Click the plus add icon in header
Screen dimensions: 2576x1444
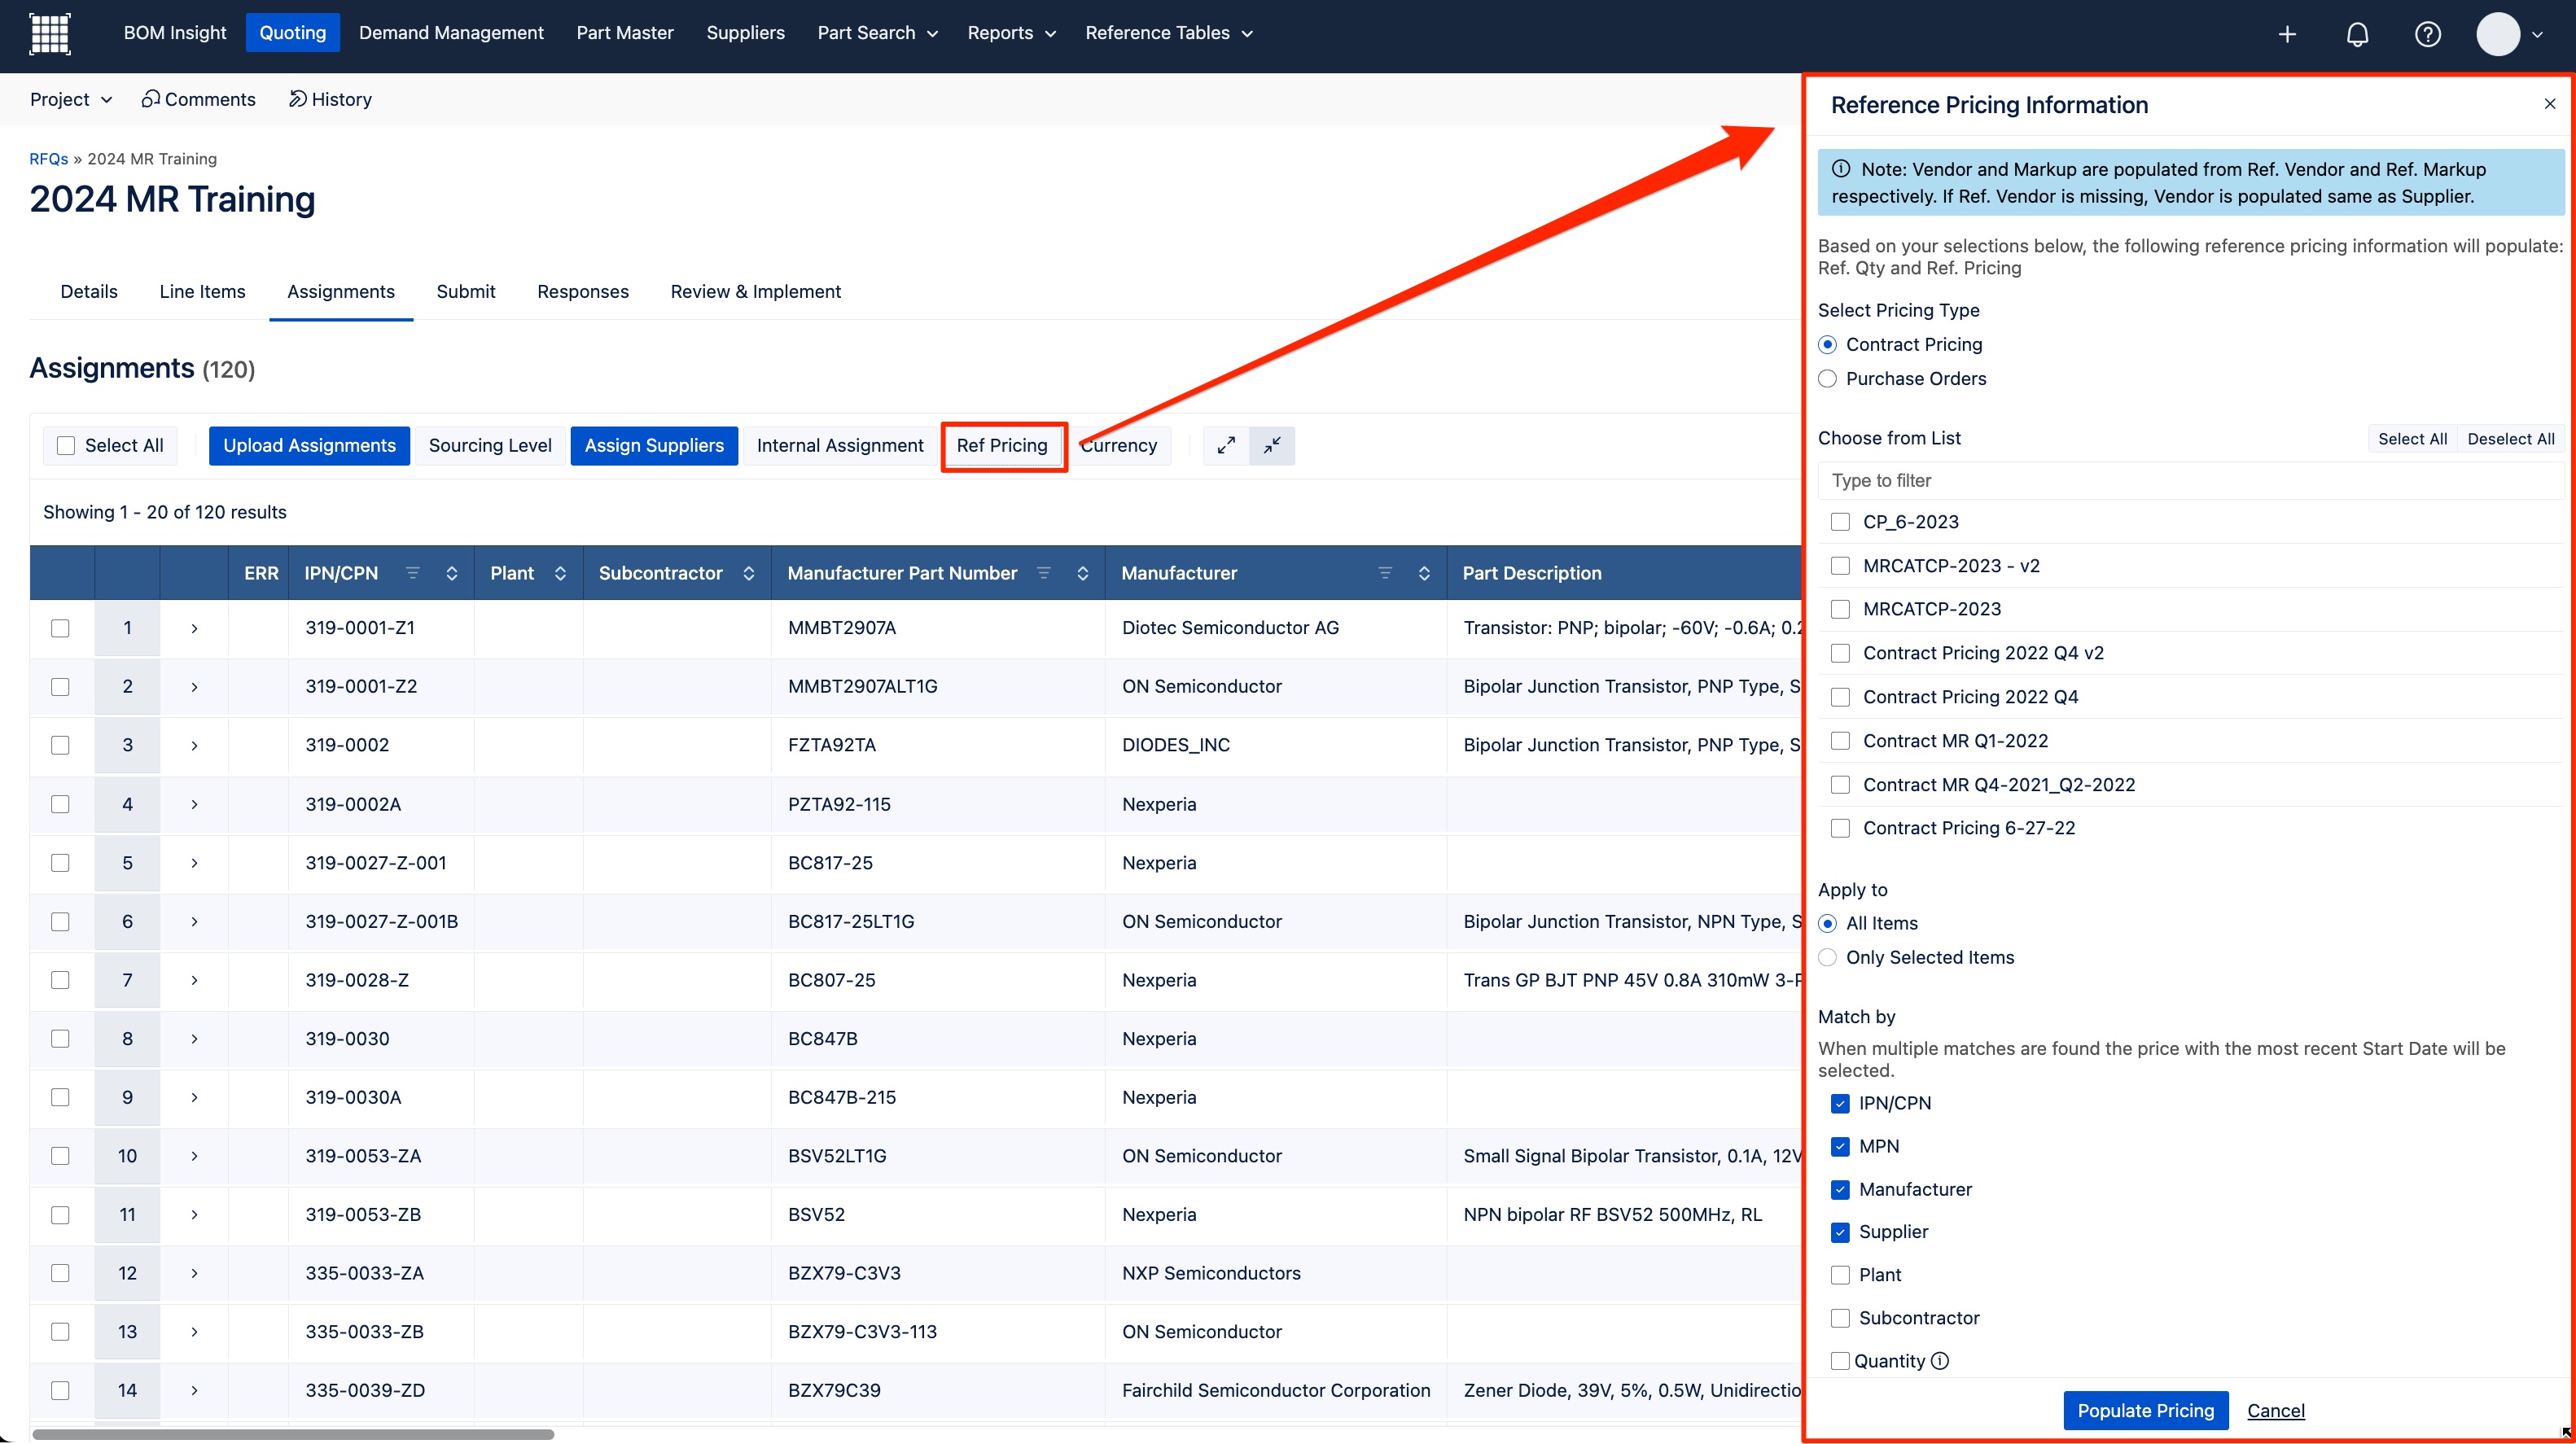[x=2287, y=34]
